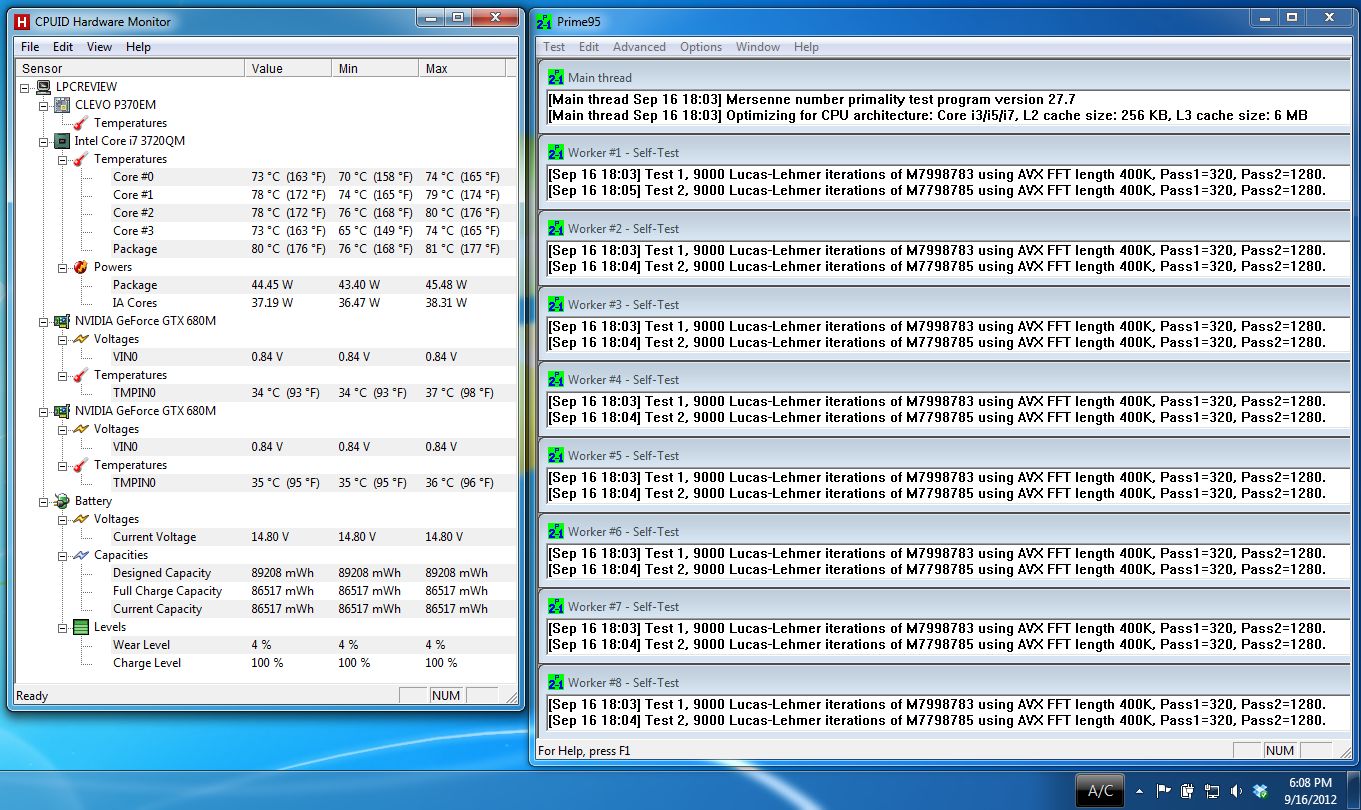
Task: Click the green bars icon beside Levels
Action: tap(81, 627)
